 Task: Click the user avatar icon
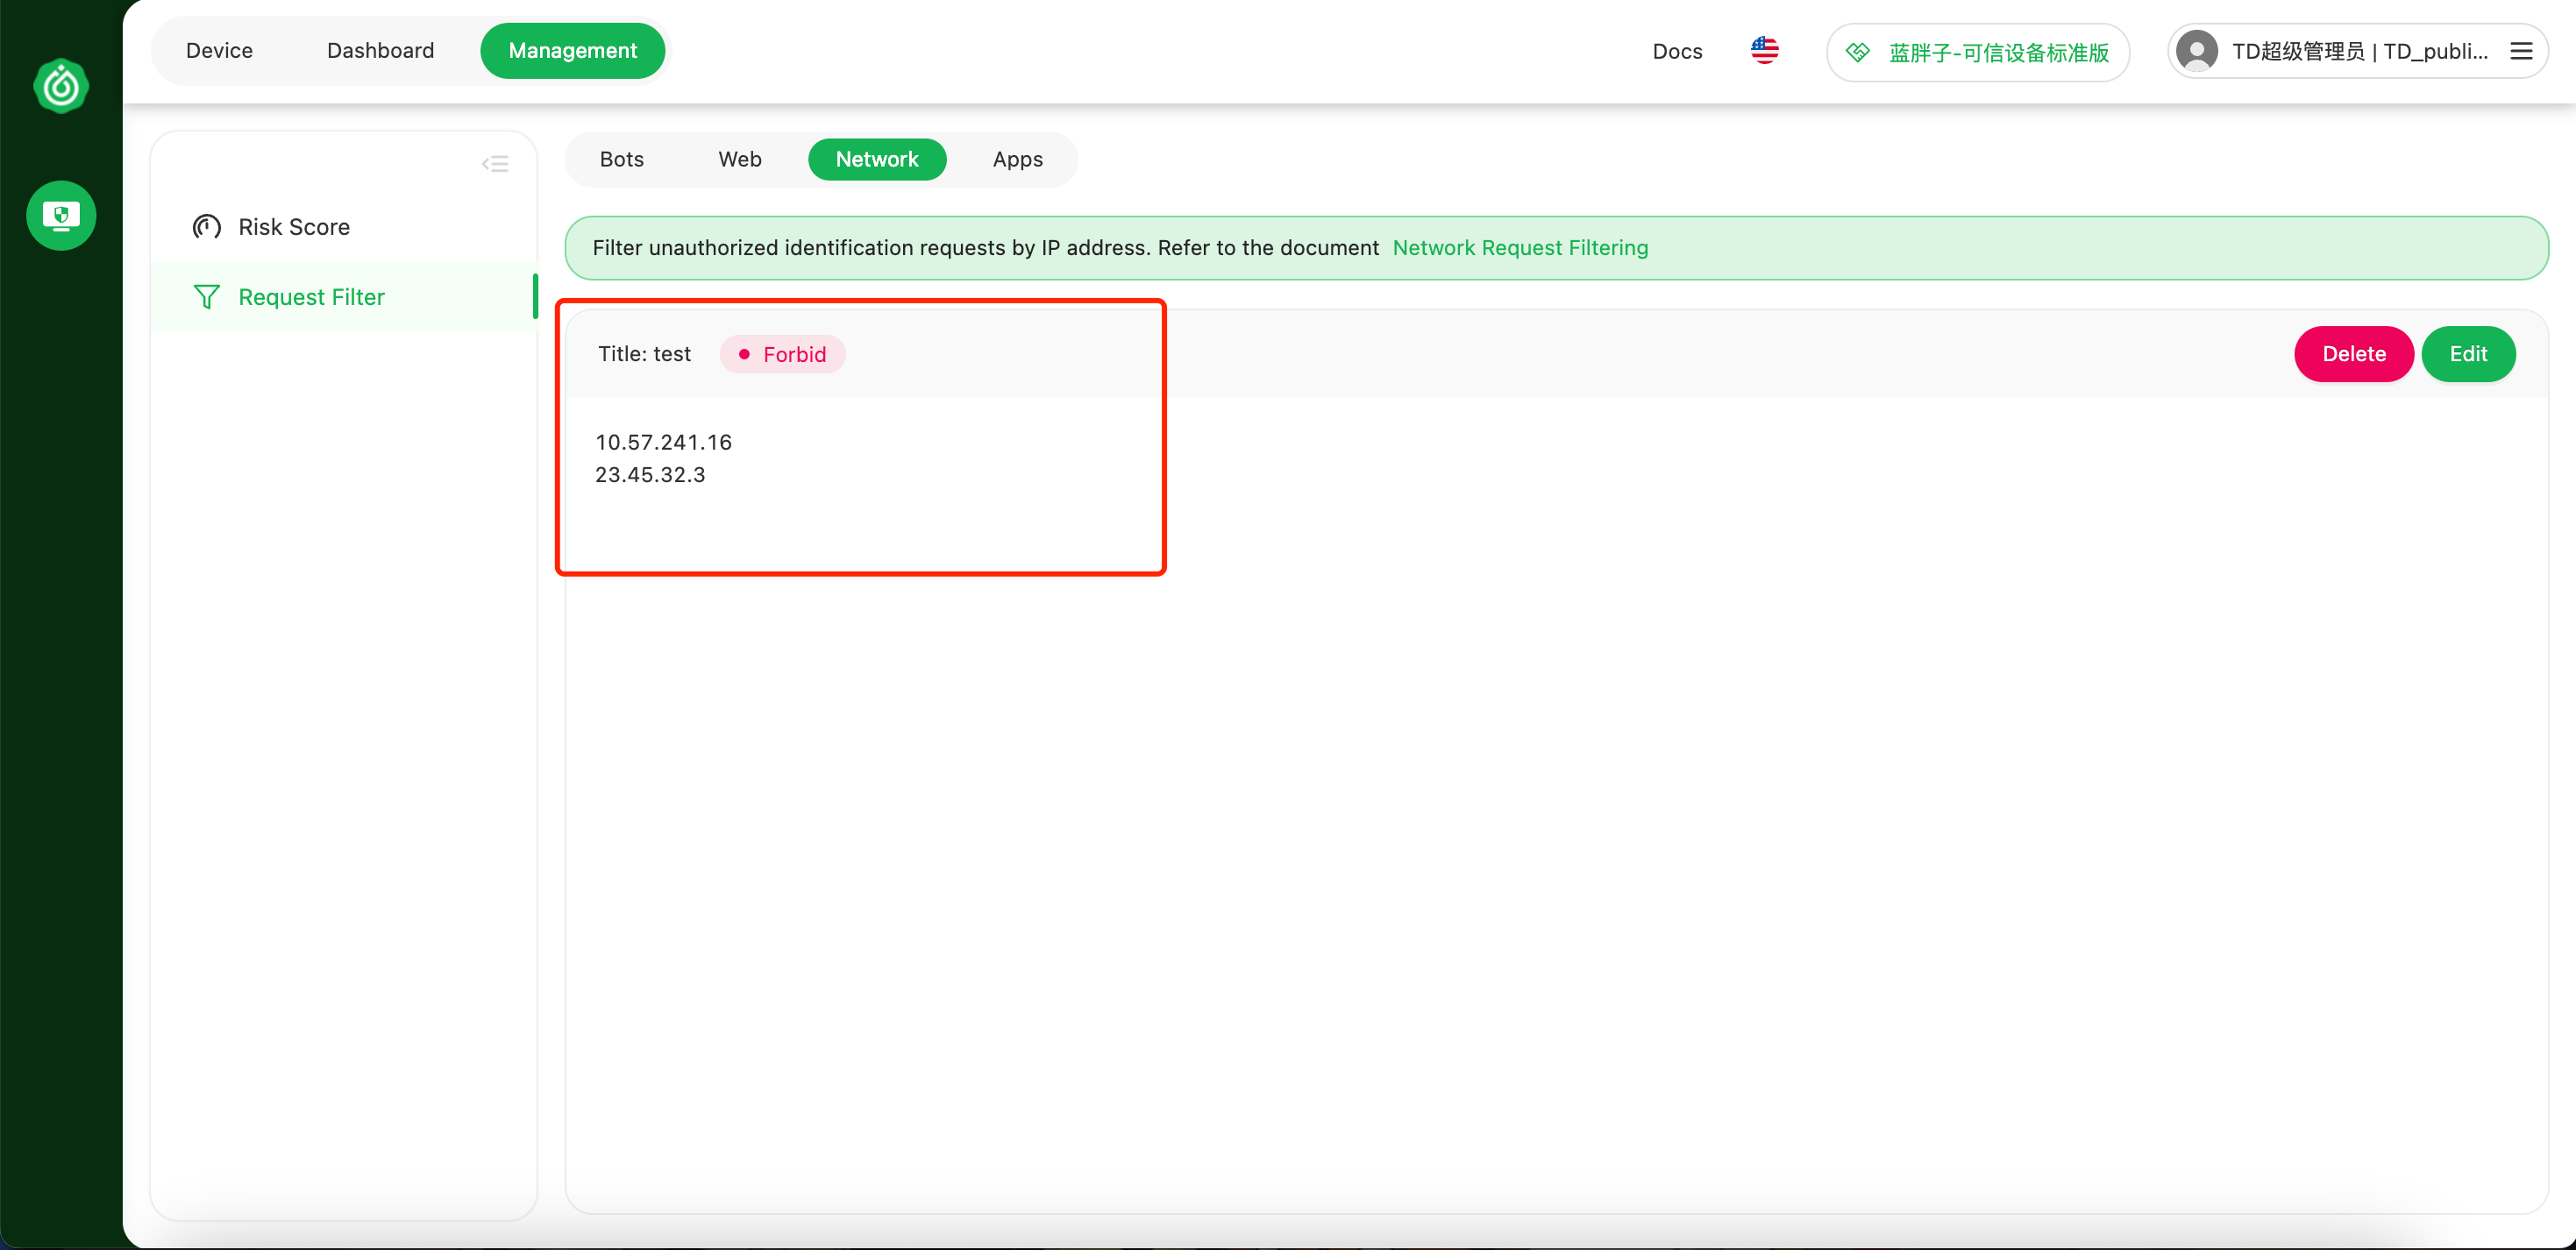(x=2196, y=51)
